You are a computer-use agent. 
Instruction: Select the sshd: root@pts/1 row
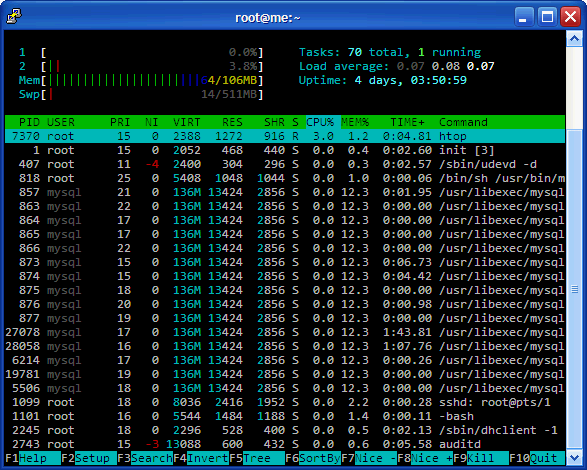click(285, 402)
